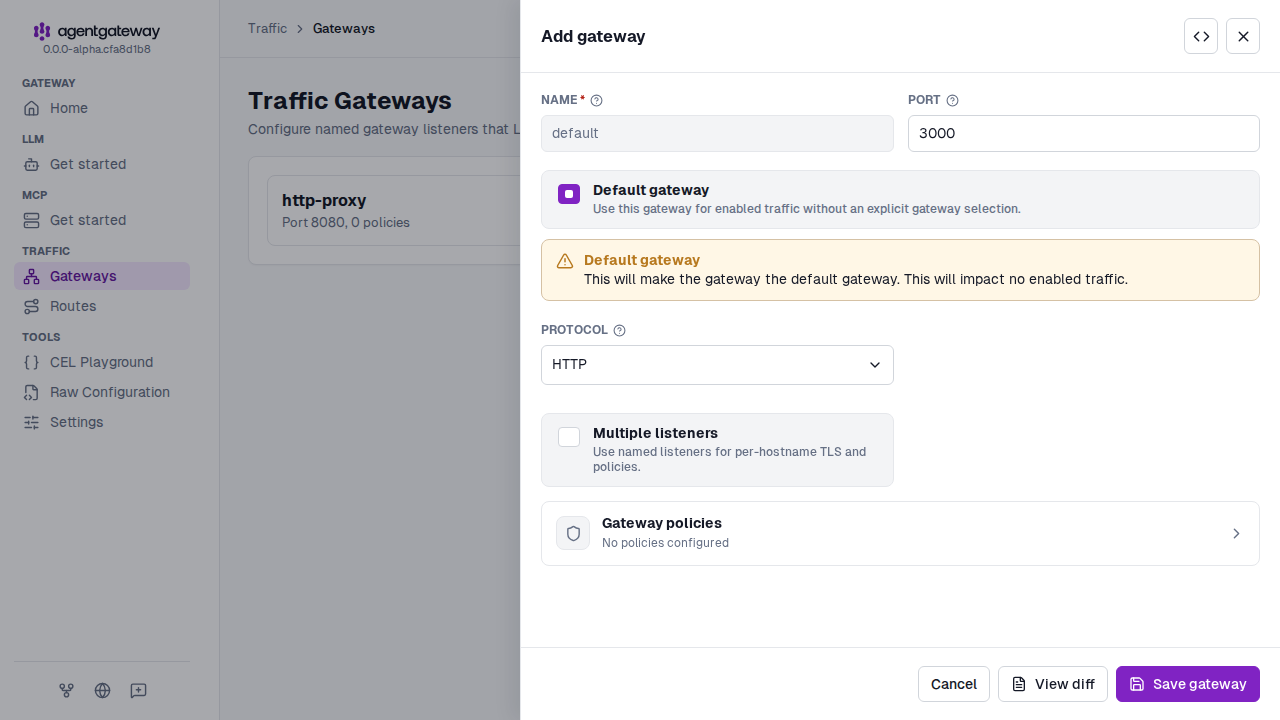
Task: Click the feedback message icon at sidebar bottom
Action: (x=138, y=690)
